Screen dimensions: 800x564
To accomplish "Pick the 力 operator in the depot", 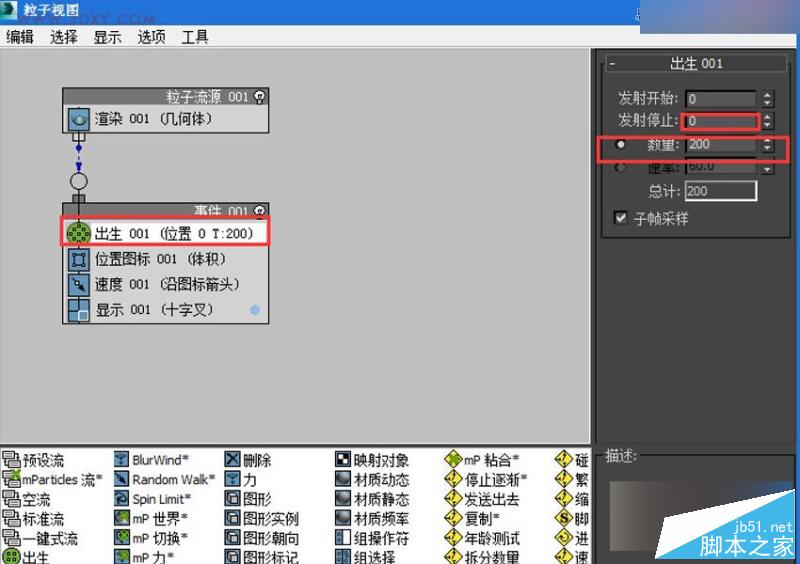I will tap(241, 479).
